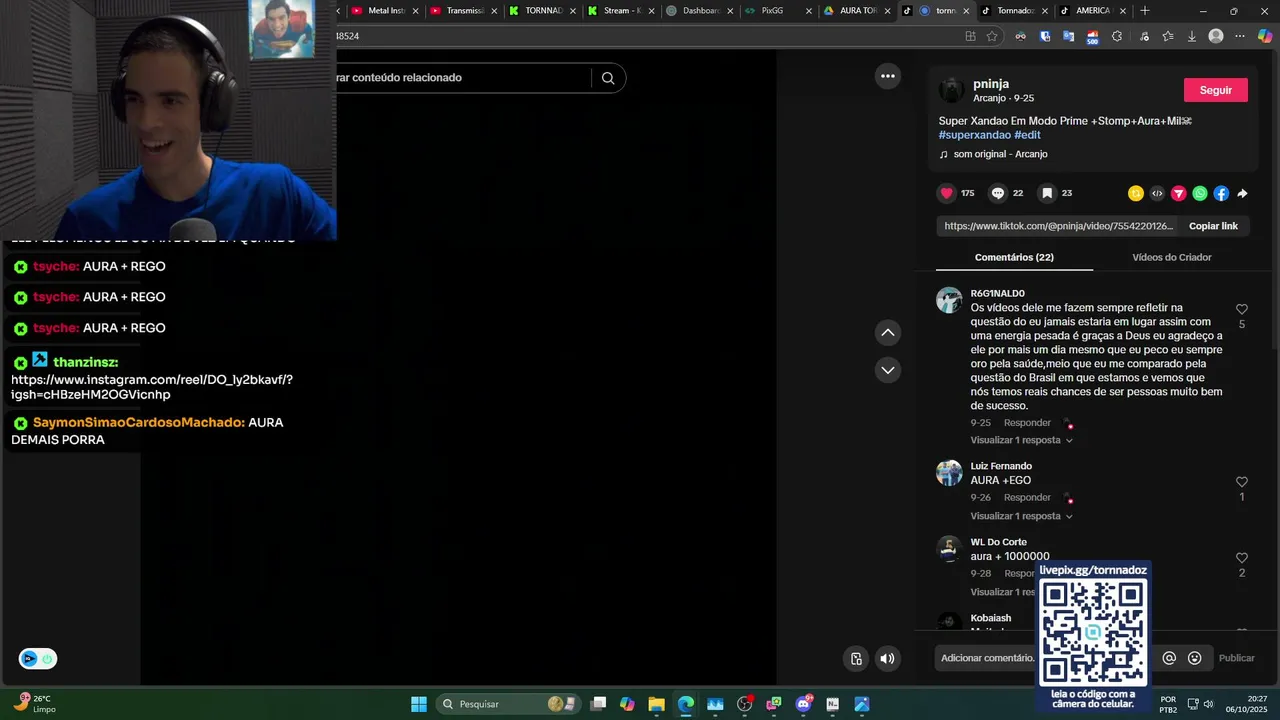Reply to Luiz Fernando's comment
Image resolution: width=1280 pixels, height=720 pixels.
pos(1027,497)
